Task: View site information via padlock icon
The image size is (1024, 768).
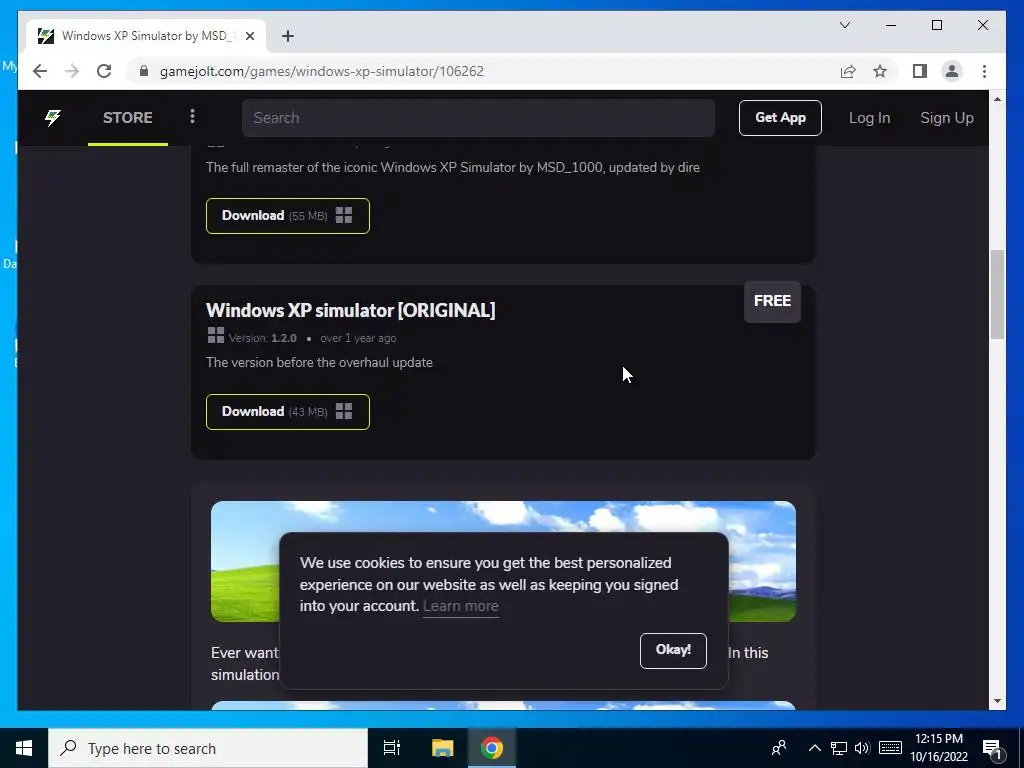Action: pyautogui.click(x=144, y=71)
